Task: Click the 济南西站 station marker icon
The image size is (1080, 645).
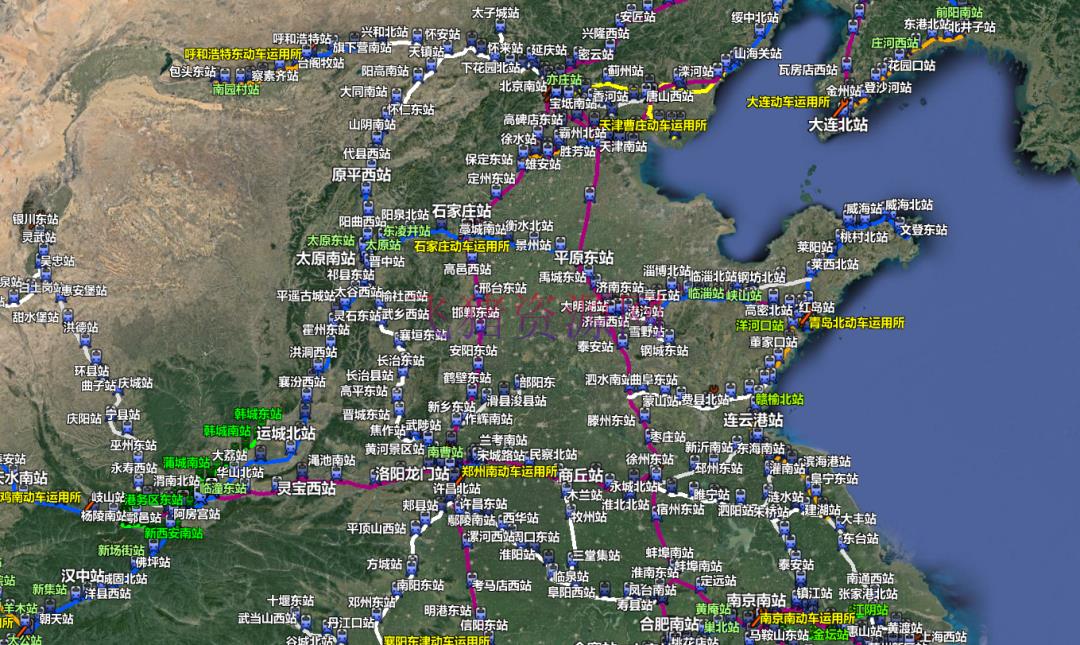Action: pyautogui.click(x=615, y=308)
